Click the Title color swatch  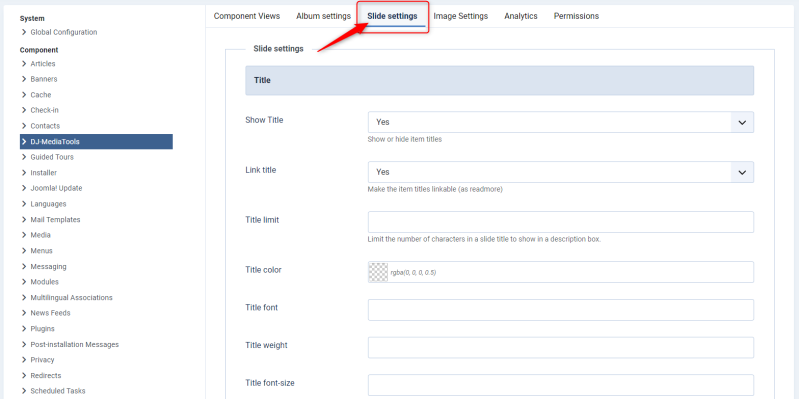(378, 272)
